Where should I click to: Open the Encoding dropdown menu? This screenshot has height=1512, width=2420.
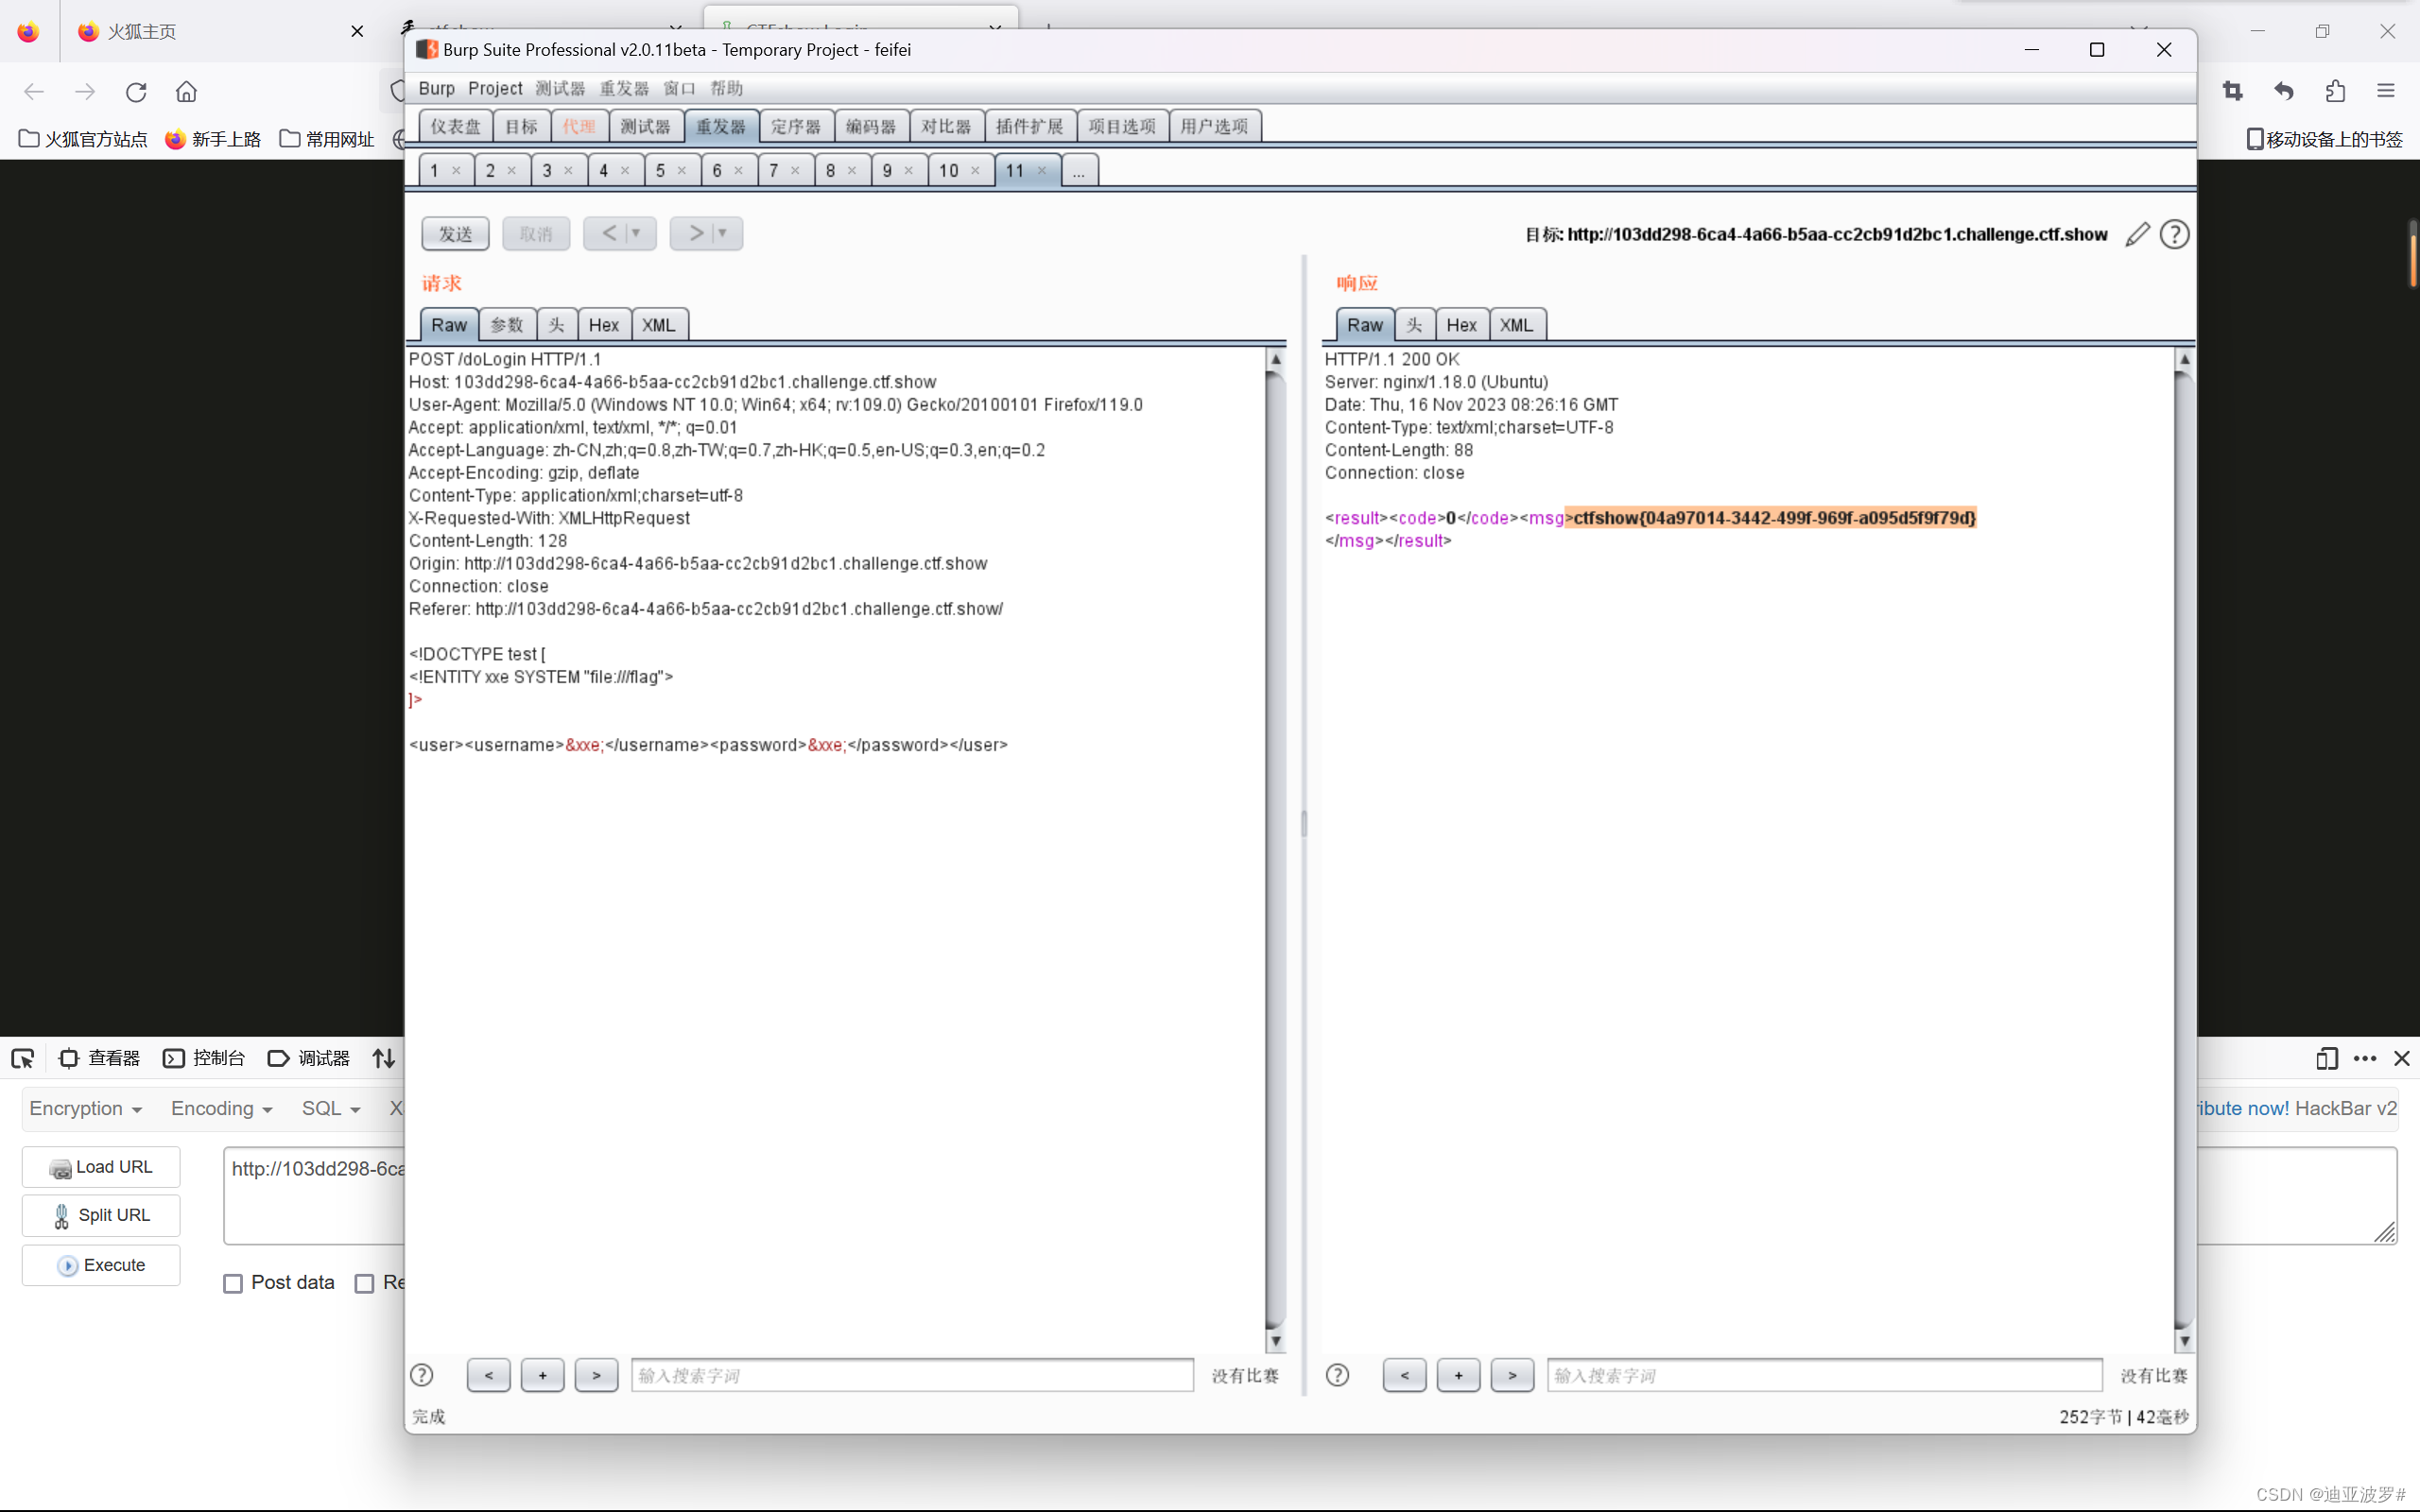[222, 1108]
